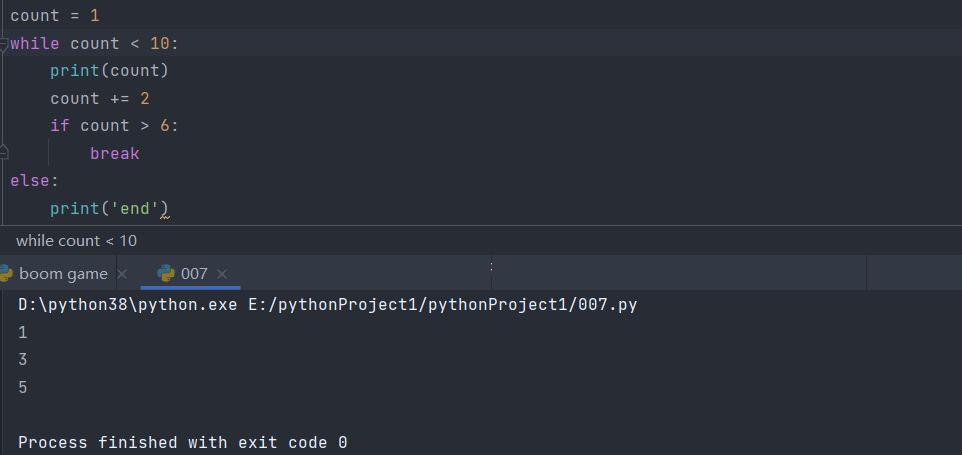Select the 007 run tab
The image size is (962, 455).
194,273
